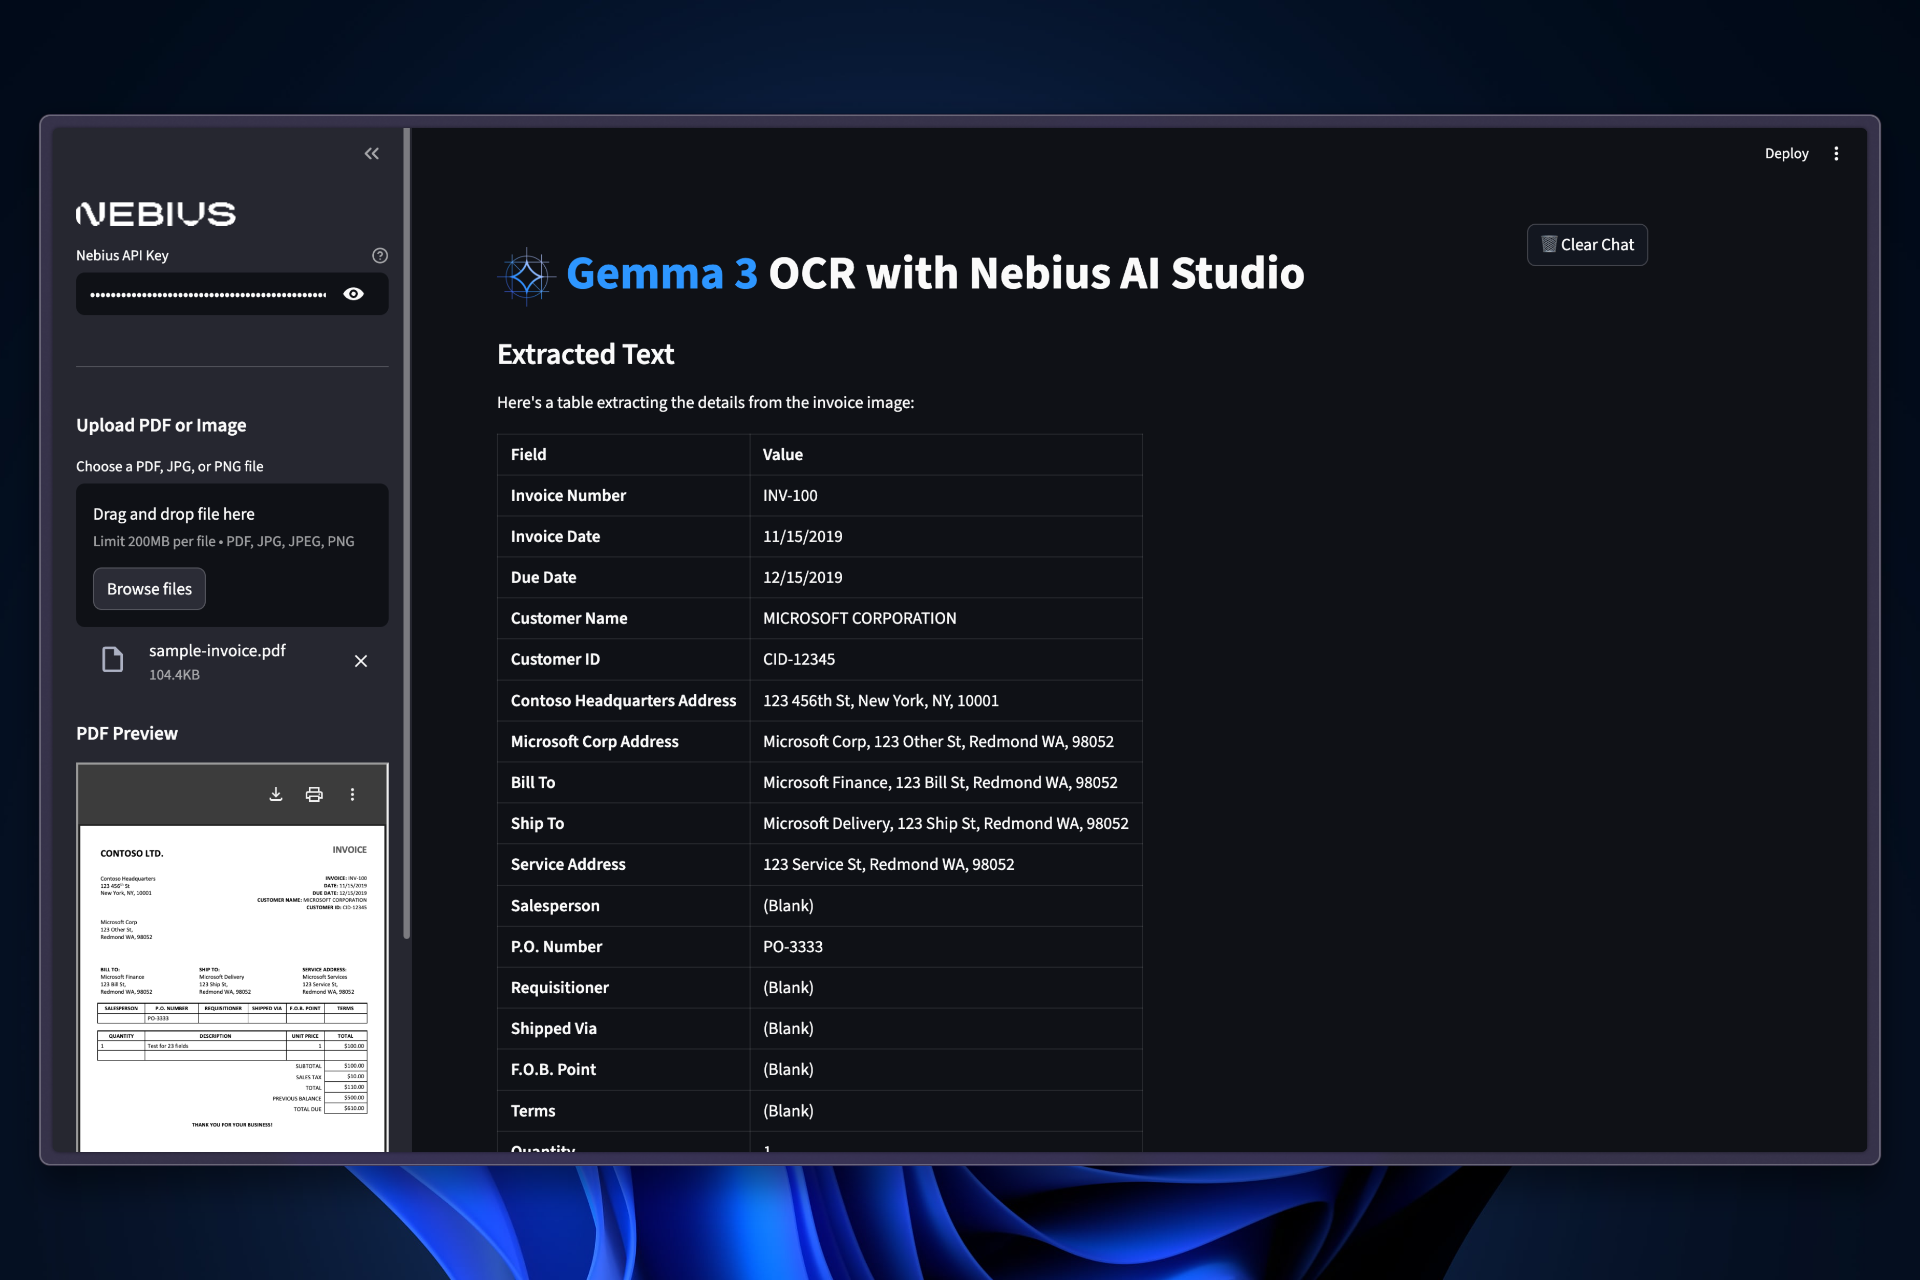Viewport: 1920px width, 1280px height.
Task: Click the Extracted Text heading
Action: click(585, 354)
